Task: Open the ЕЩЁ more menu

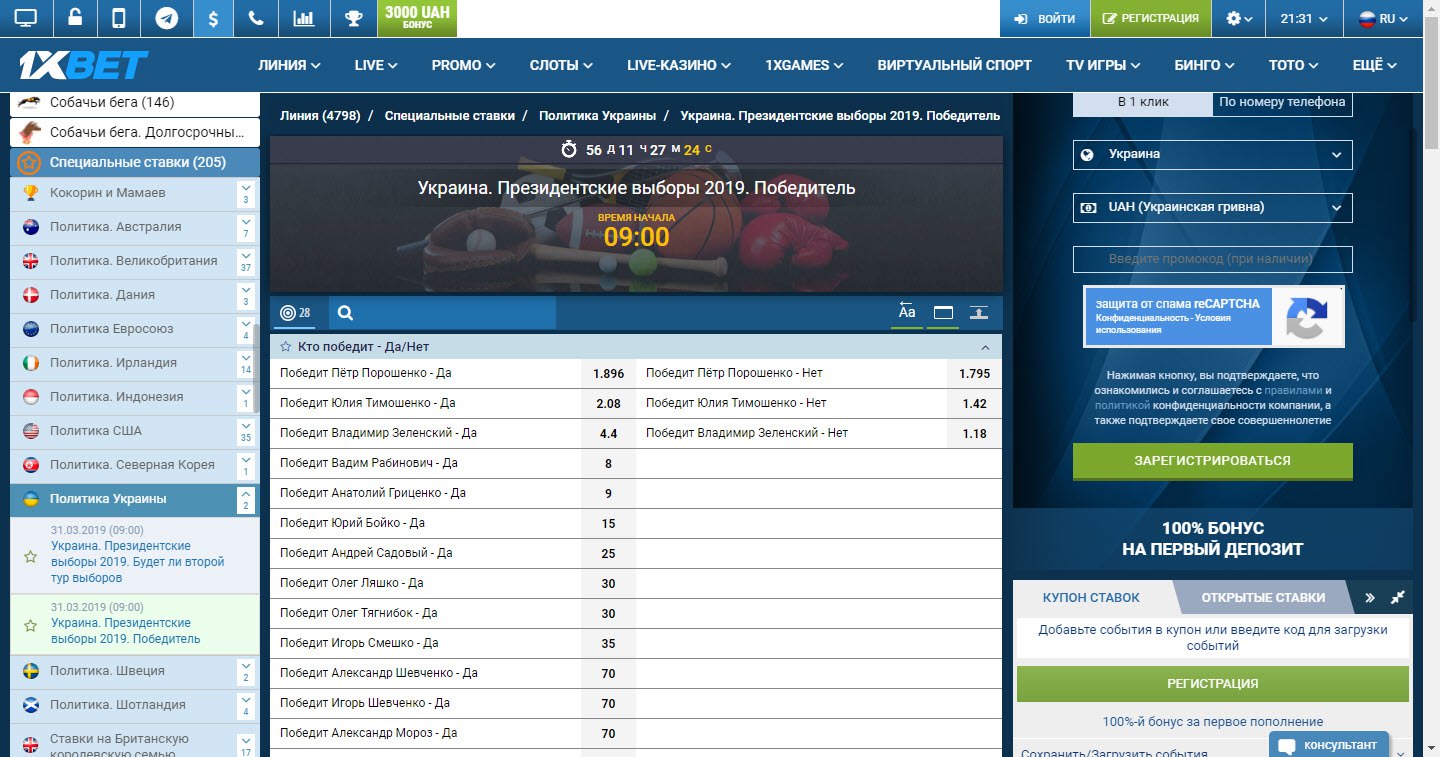Action: click(x=1374, y=65)
